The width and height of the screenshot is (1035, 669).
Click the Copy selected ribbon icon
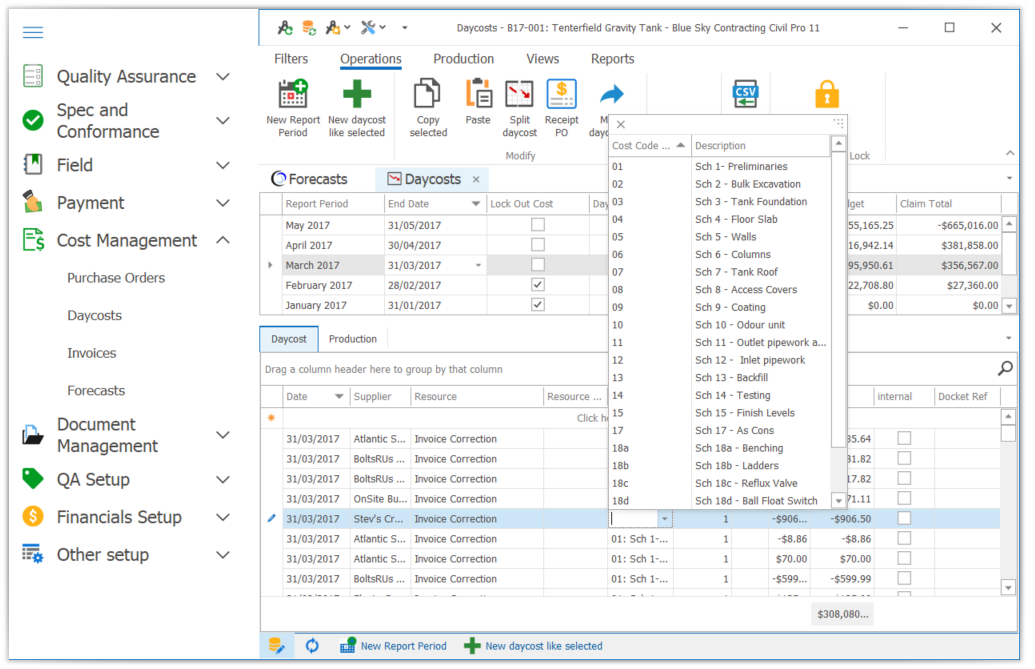pos(427,94)
